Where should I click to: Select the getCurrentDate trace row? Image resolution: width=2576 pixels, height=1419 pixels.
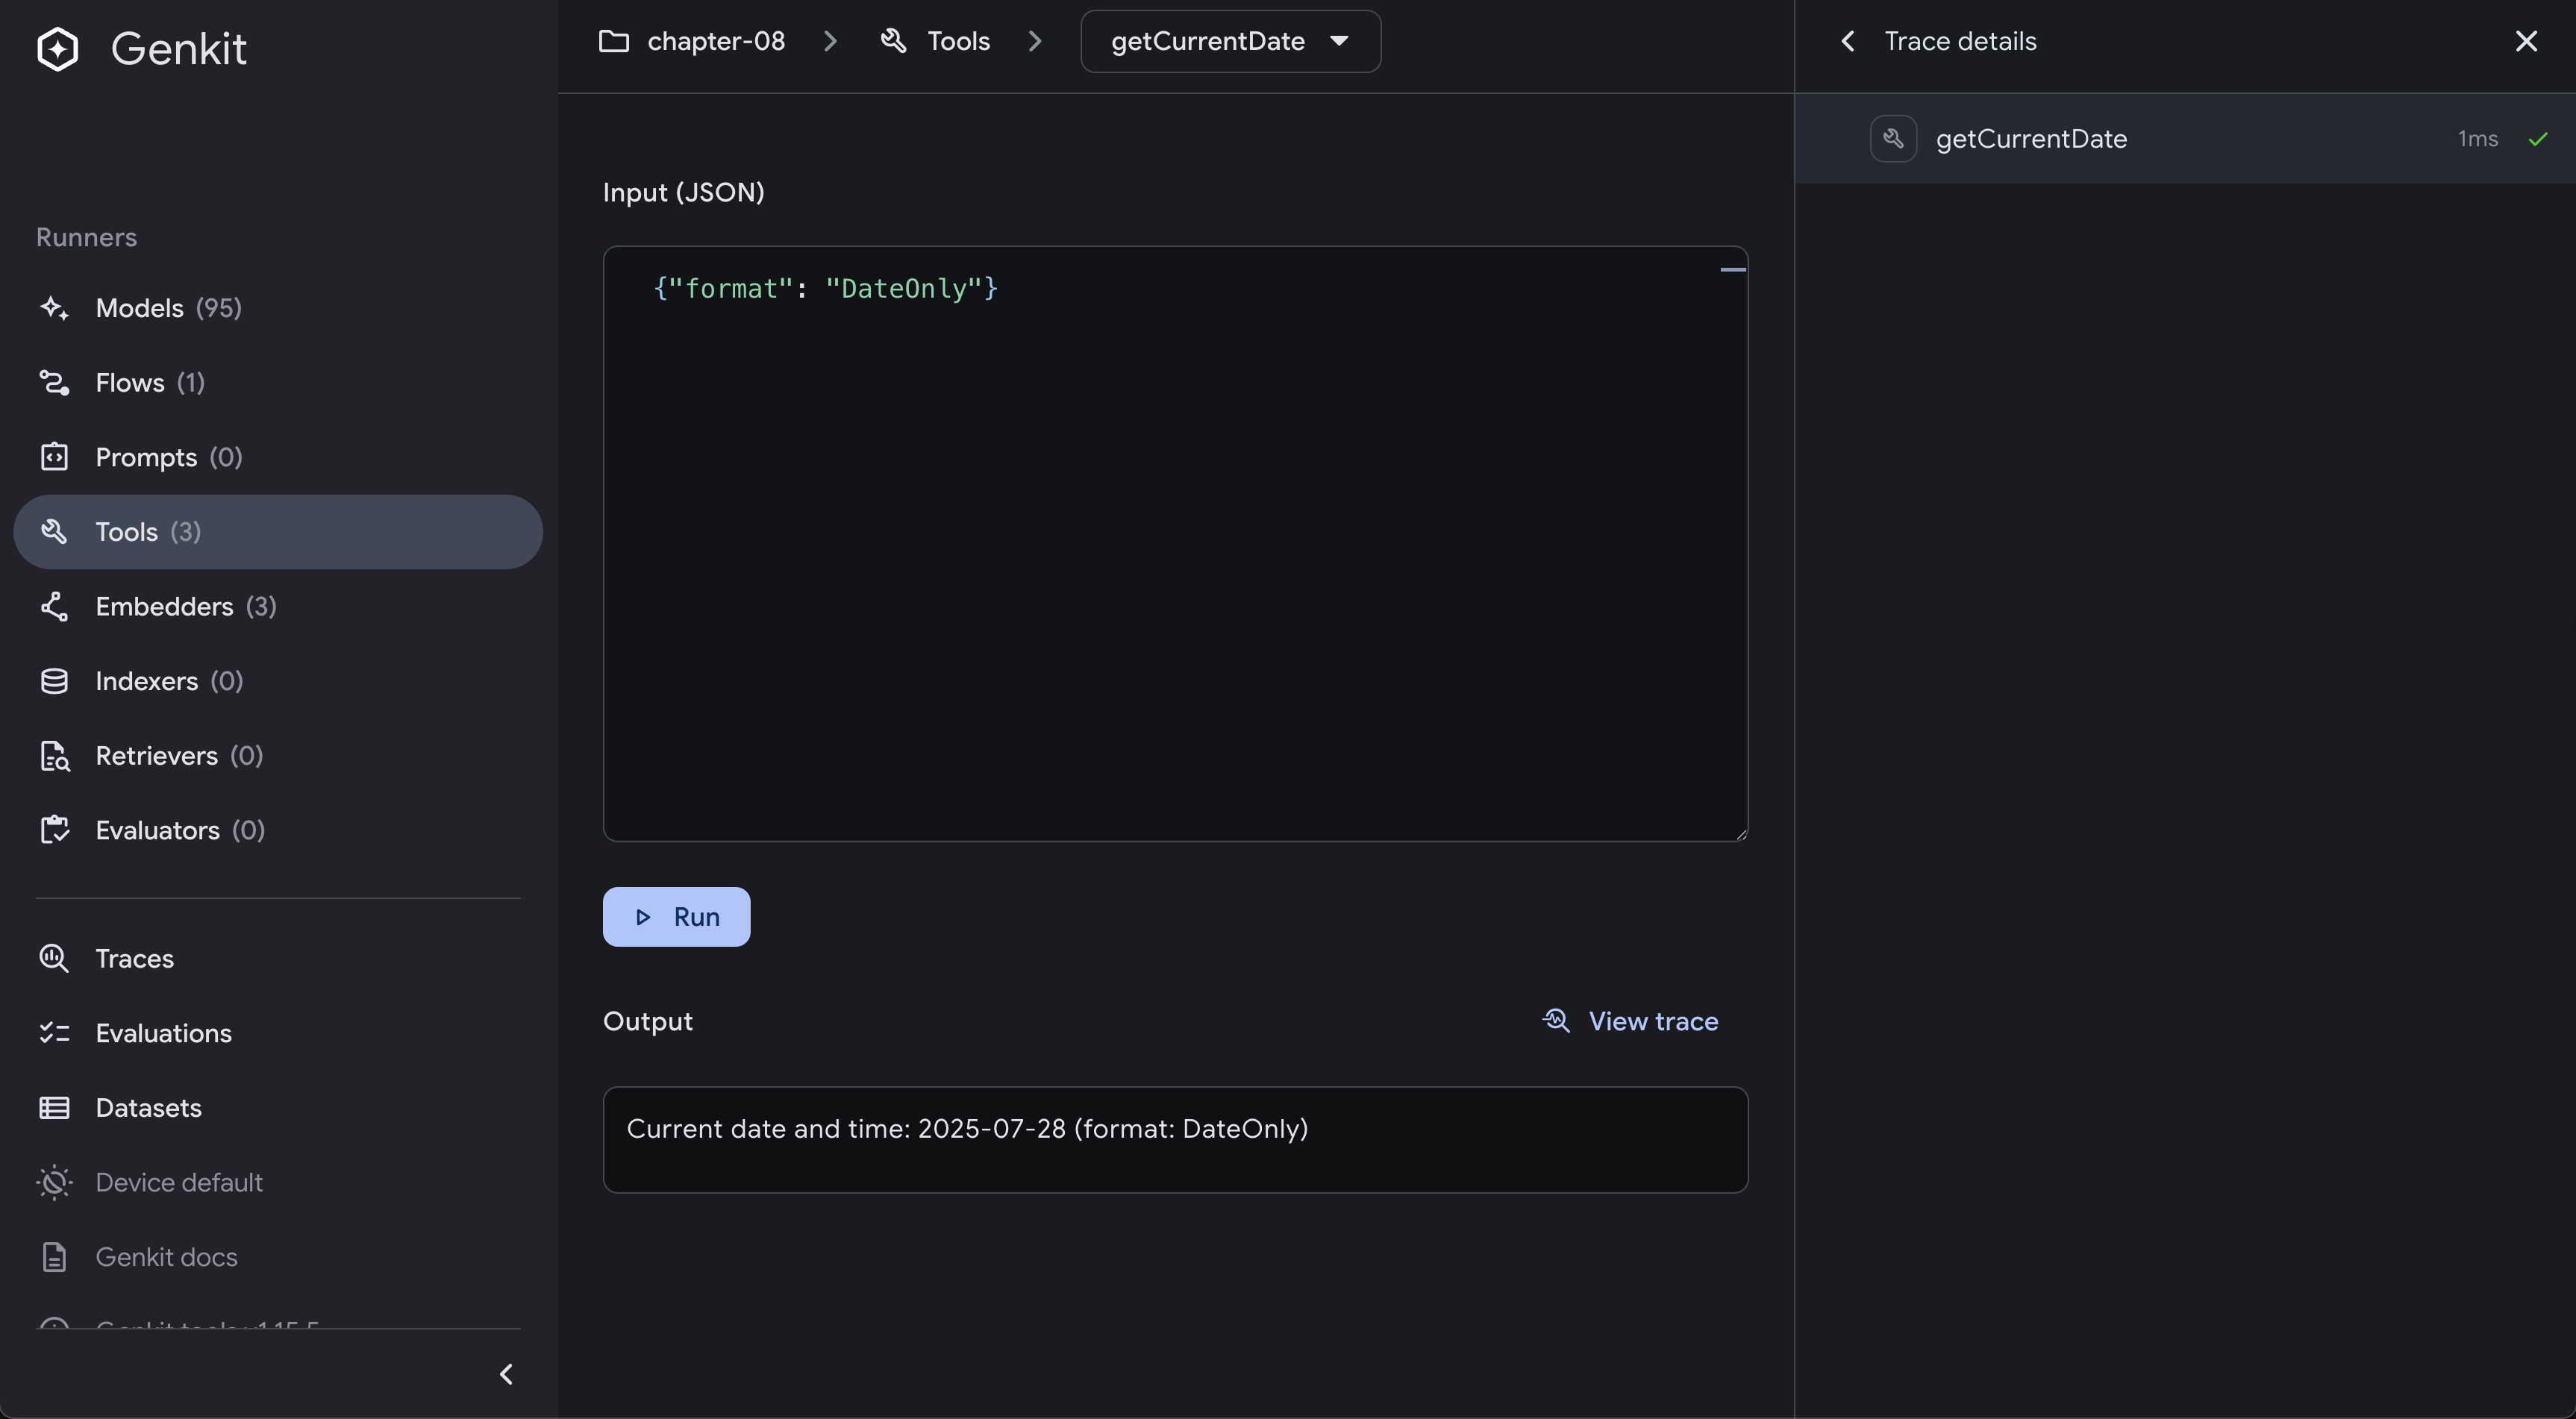click(2185, 138)
